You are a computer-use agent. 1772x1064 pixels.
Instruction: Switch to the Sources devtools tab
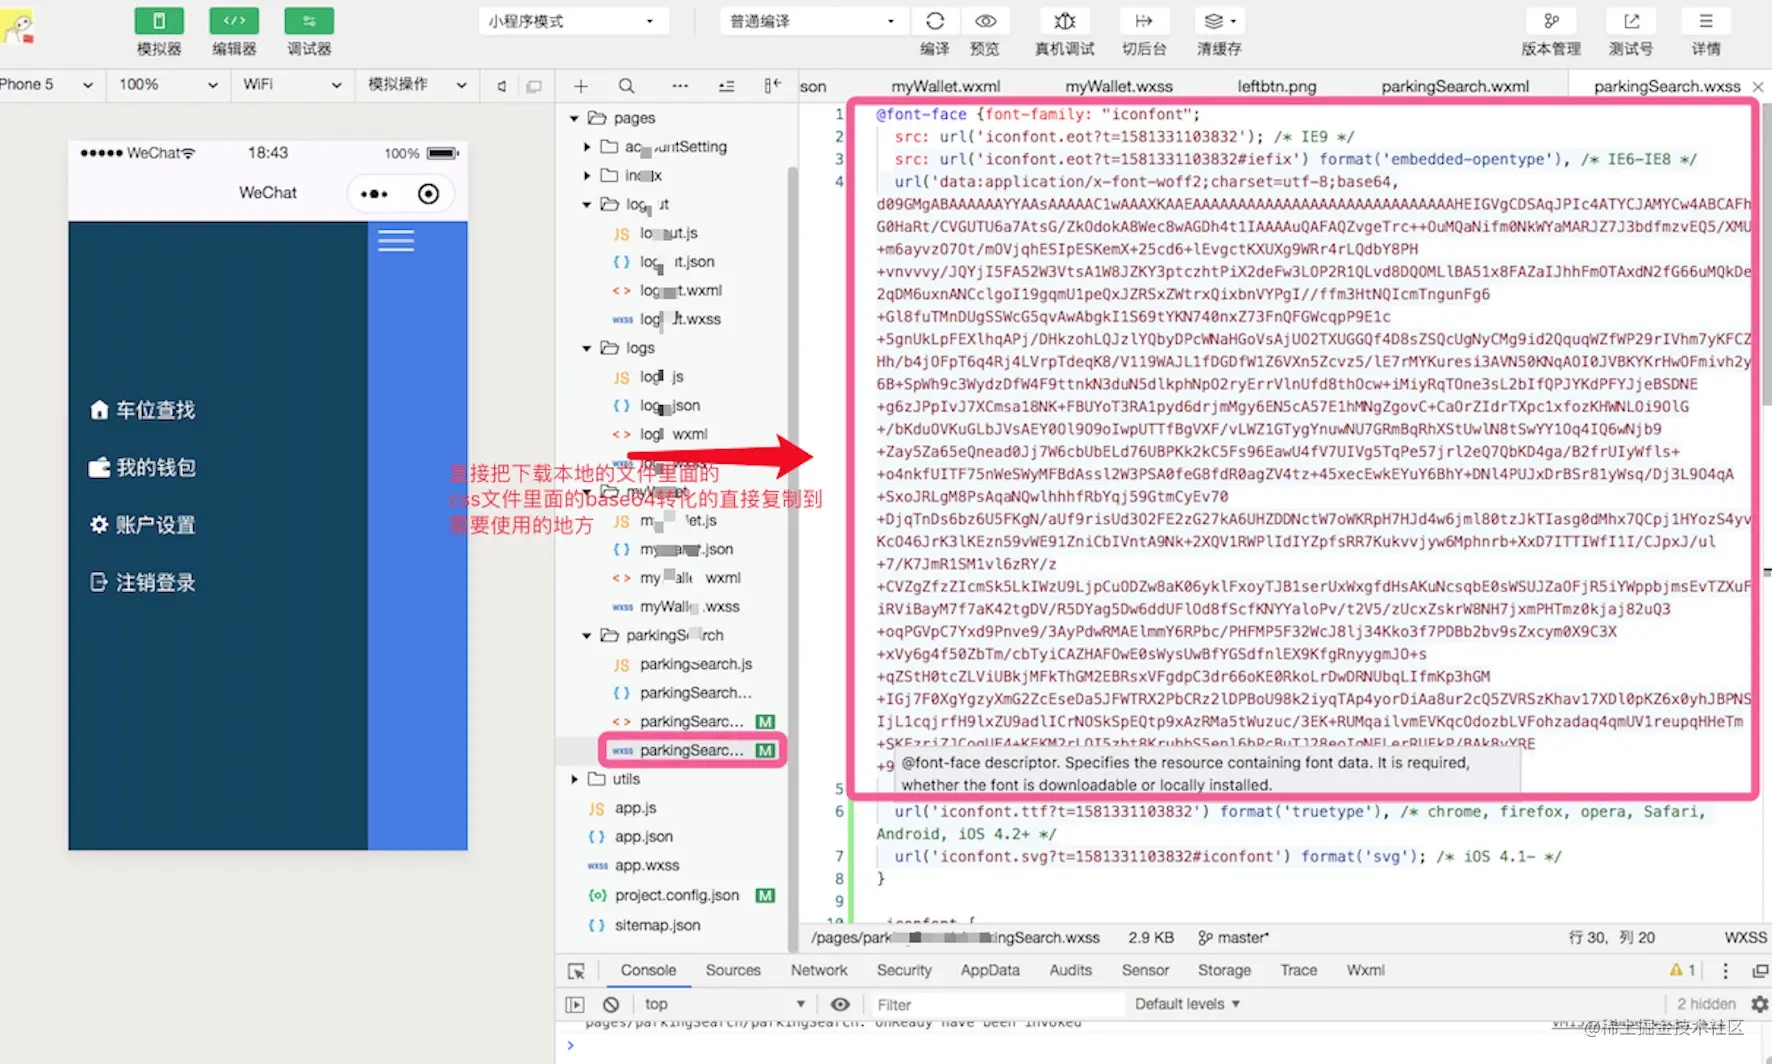coord(733,971)
